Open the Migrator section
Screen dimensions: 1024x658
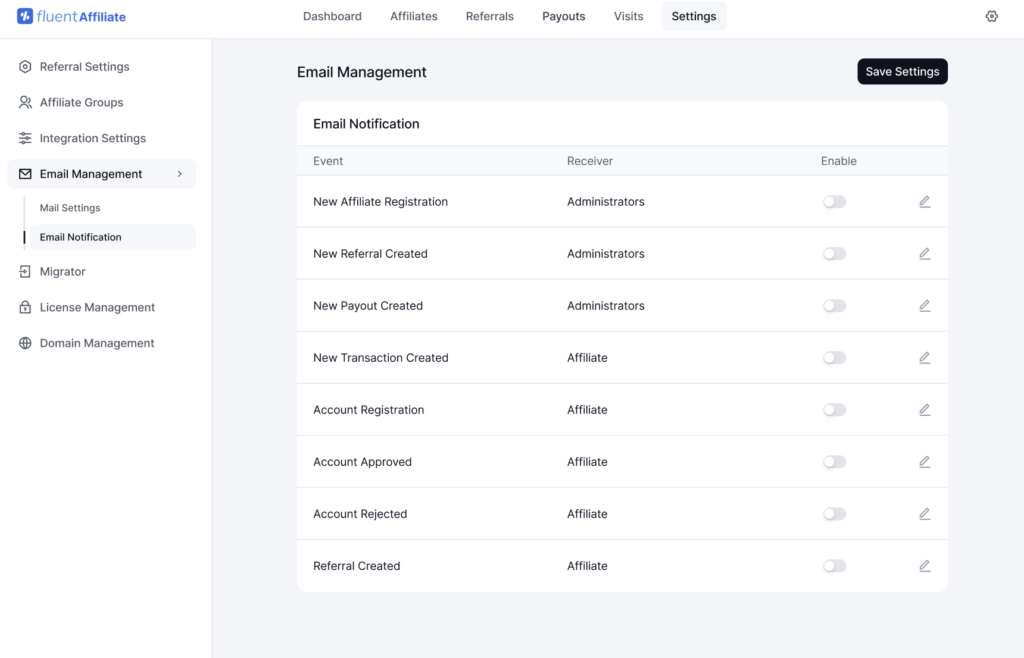coord(62,272)
